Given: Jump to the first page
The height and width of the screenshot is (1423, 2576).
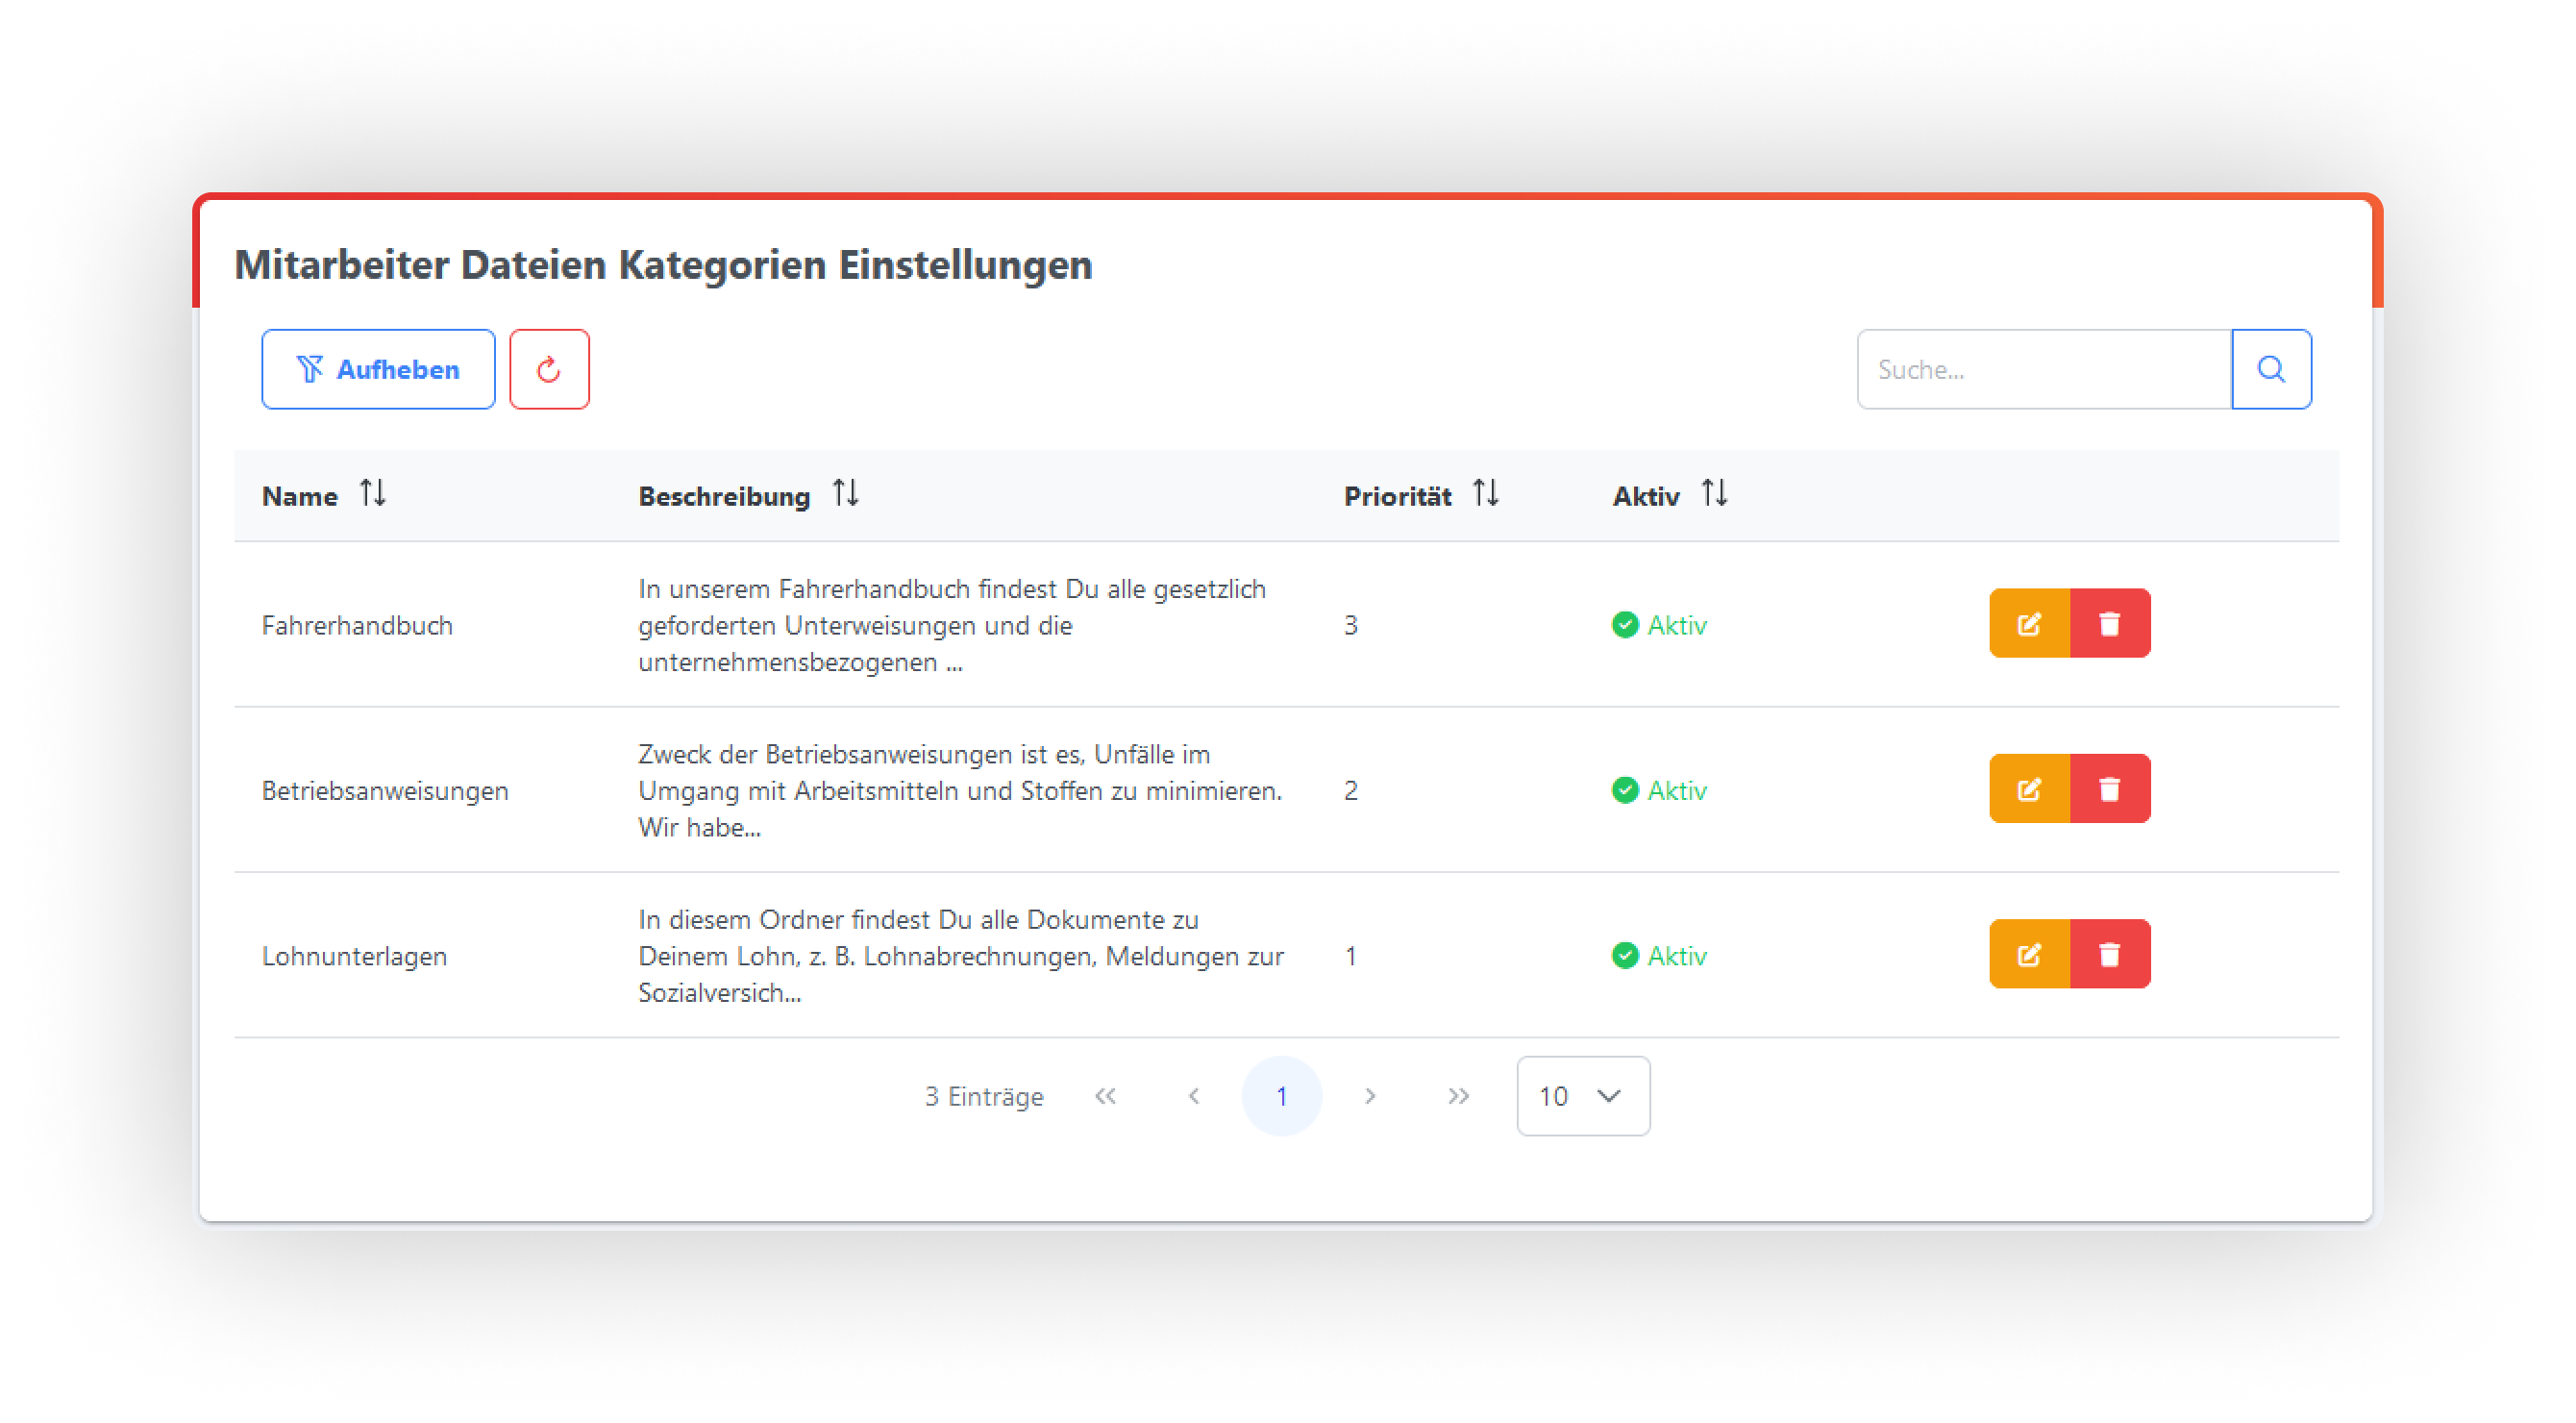Looking at the screenshot, I should click(x=1105, y=1096).
